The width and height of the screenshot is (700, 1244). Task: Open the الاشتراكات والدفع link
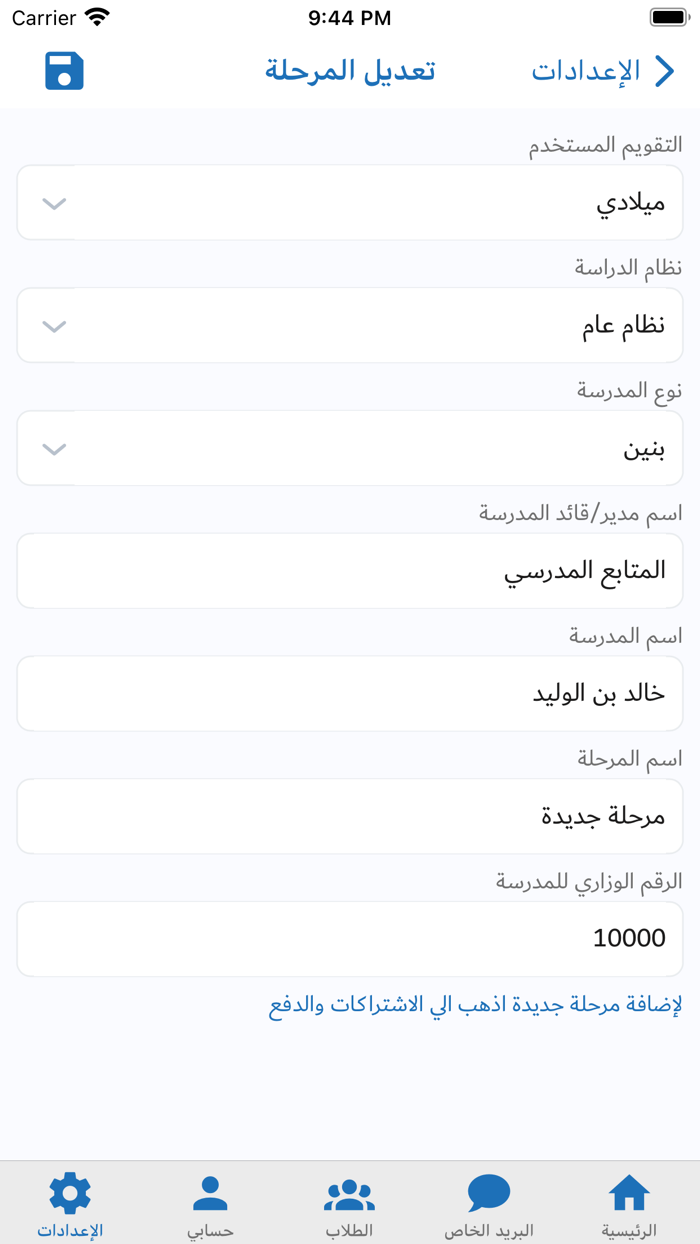[350, 1008]
